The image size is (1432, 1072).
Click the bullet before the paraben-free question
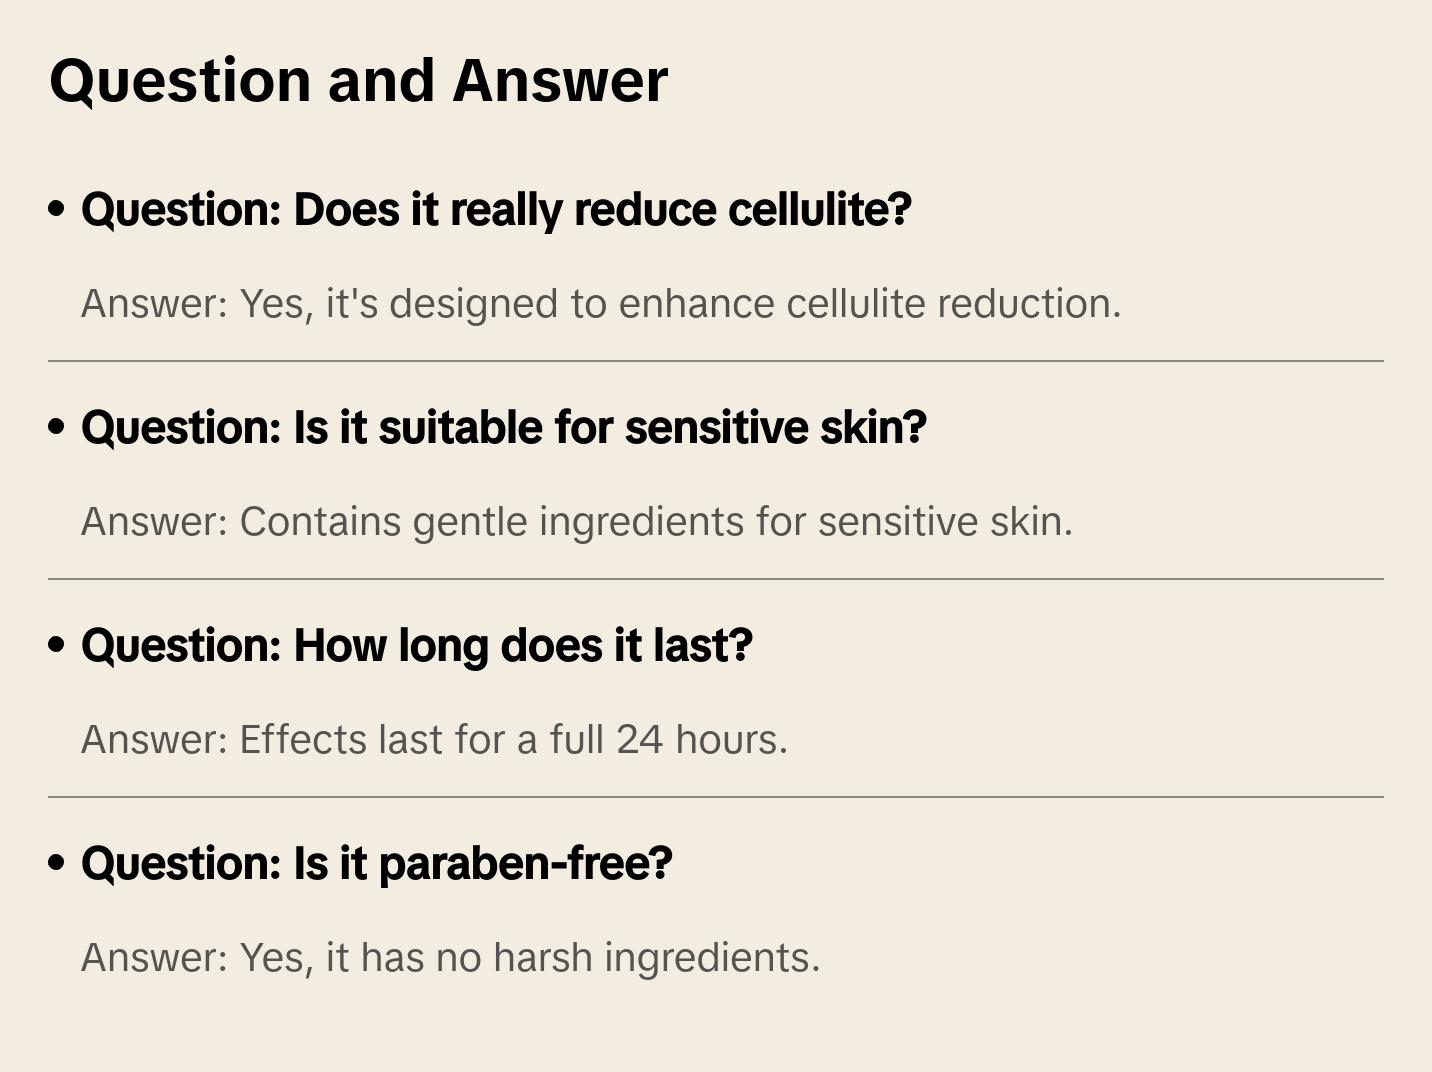pyautogui.click(x=57, y=863)
